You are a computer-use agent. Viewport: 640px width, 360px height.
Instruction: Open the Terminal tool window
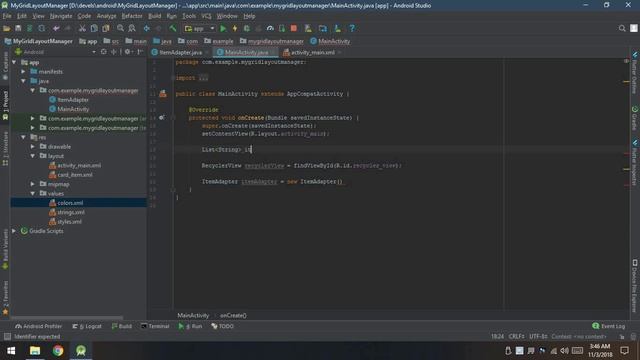155,326
